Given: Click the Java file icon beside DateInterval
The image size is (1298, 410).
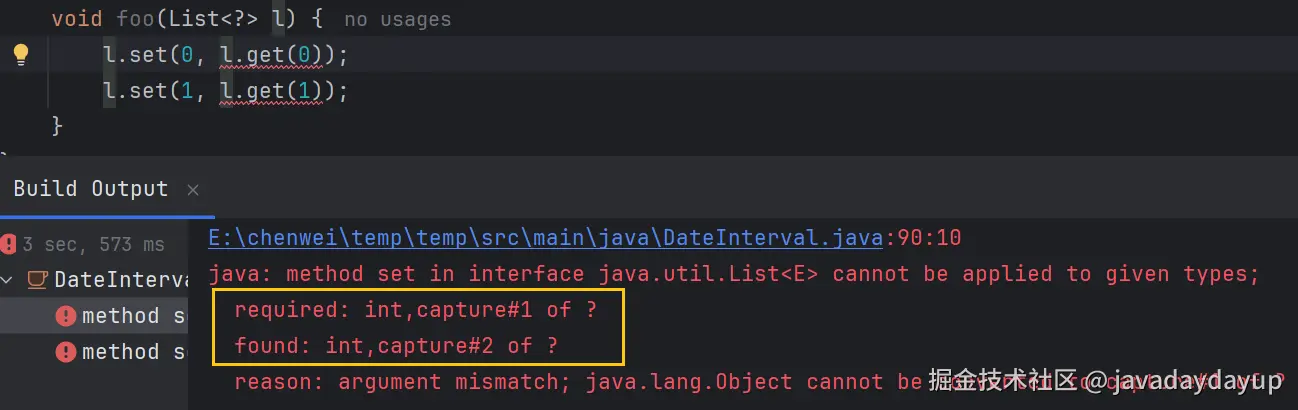Looking at the screenshot, I should point(37,279).
